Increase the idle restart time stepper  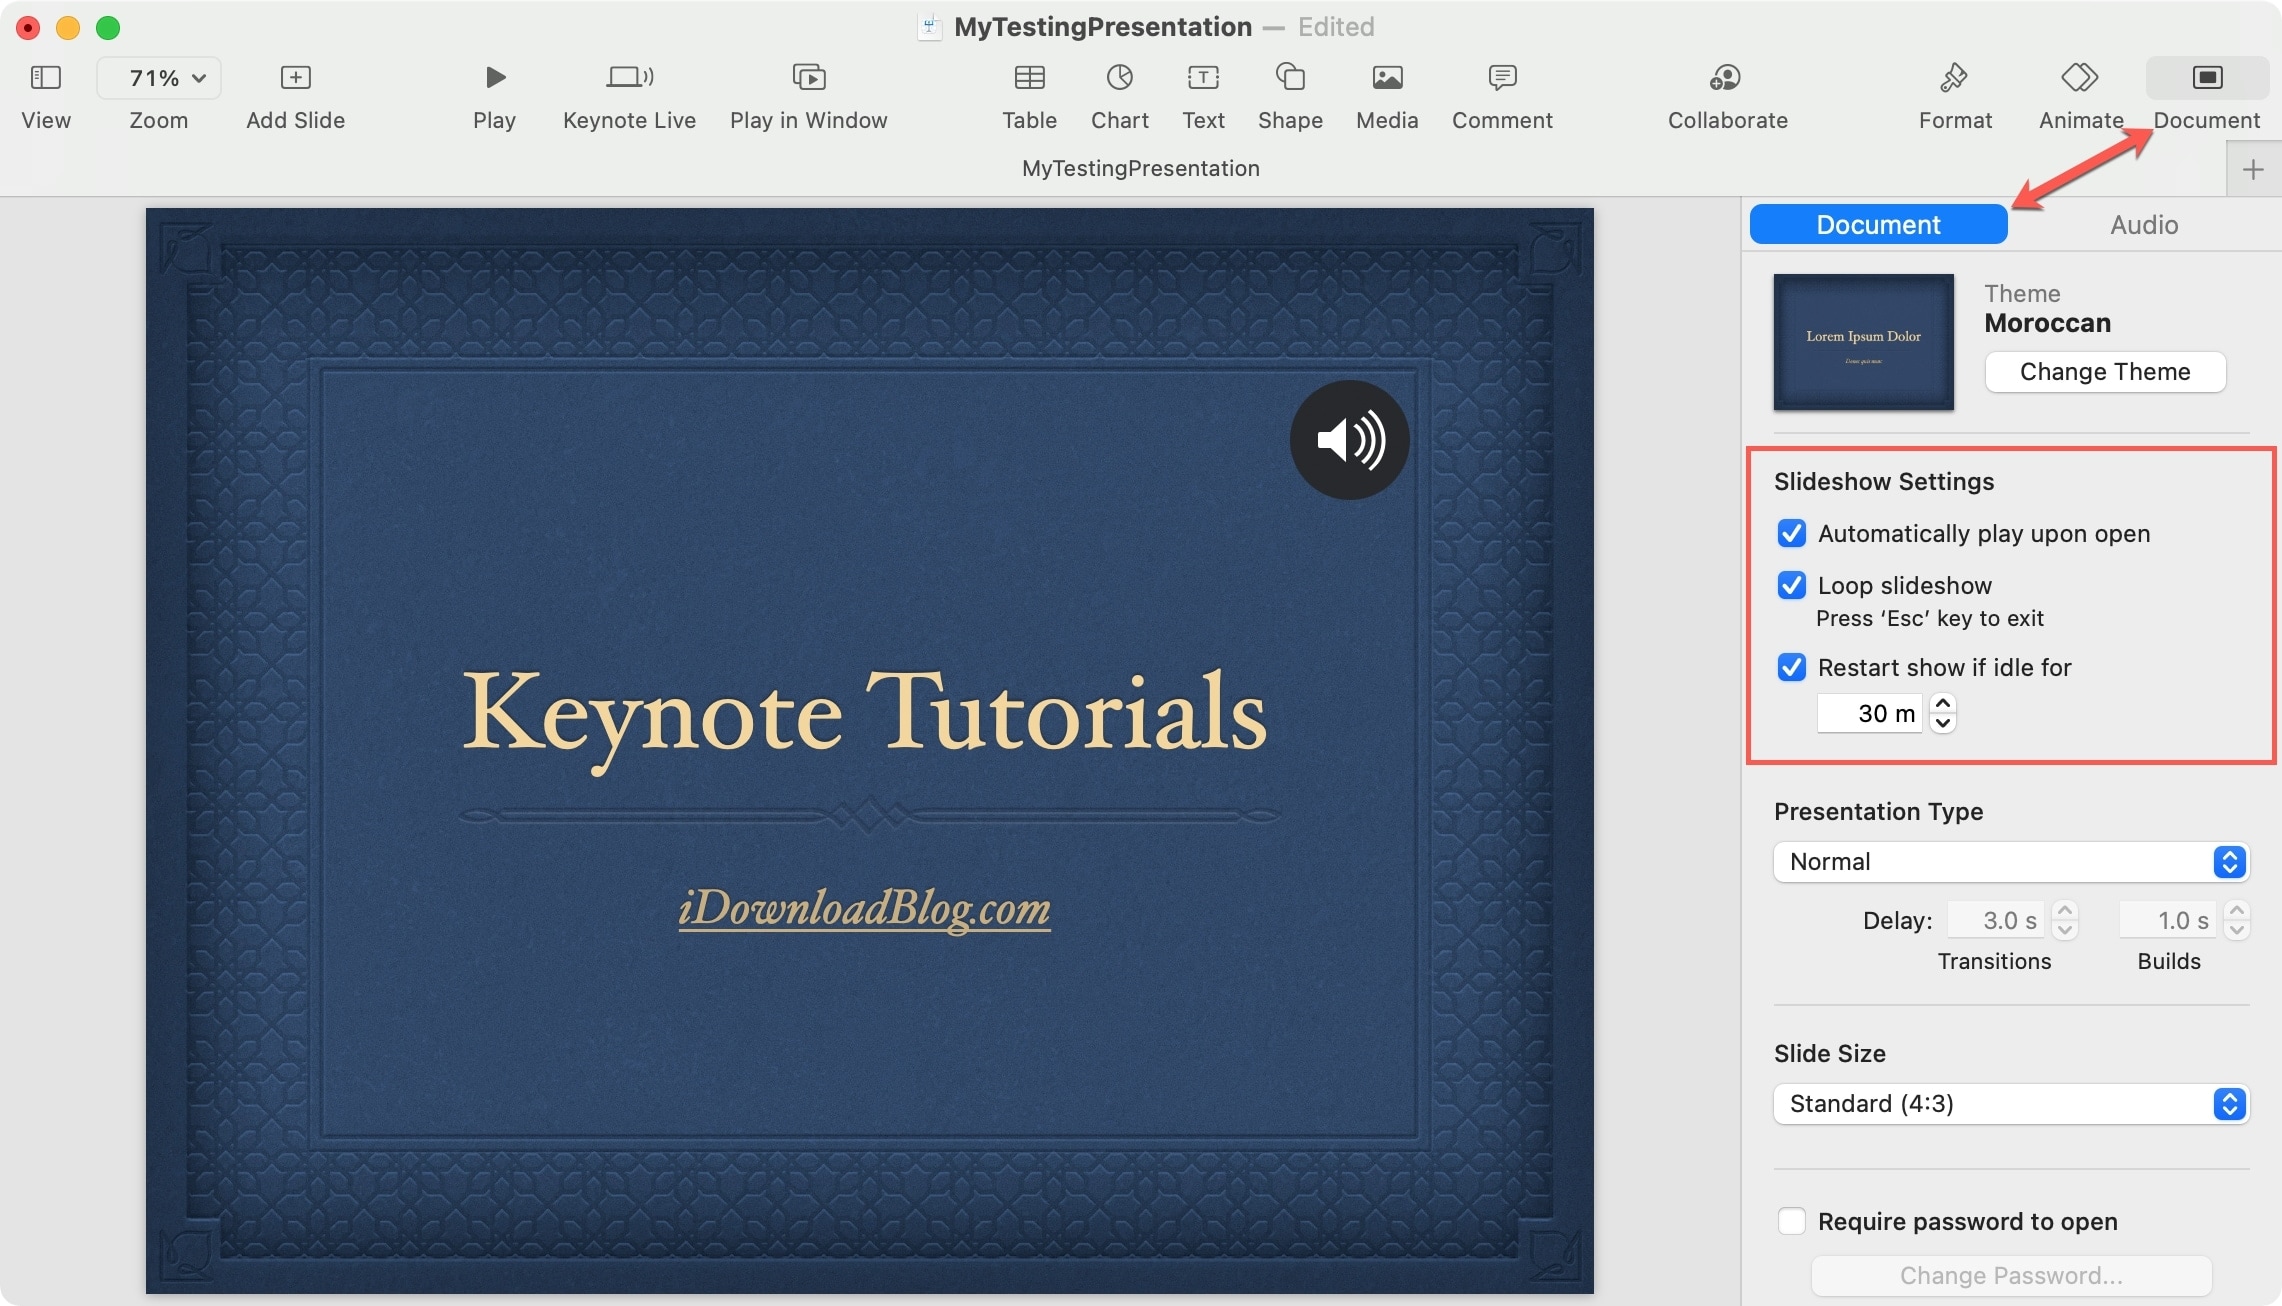point(1942,704)
